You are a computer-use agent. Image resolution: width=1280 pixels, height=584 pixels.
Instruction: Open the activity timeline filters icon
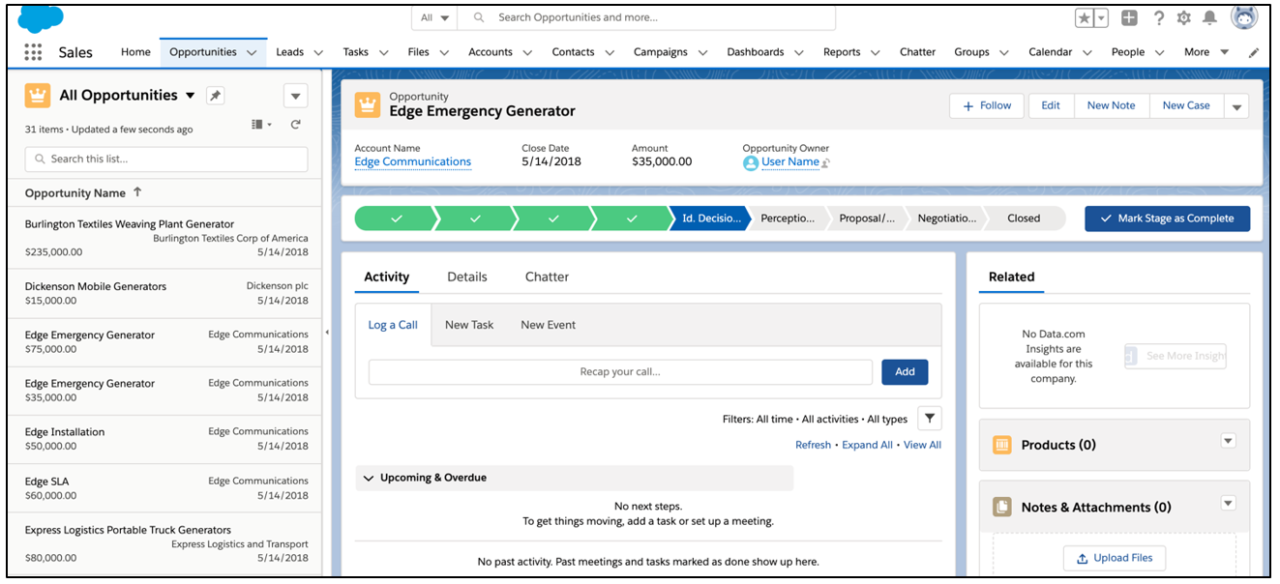tap(929, 417)
